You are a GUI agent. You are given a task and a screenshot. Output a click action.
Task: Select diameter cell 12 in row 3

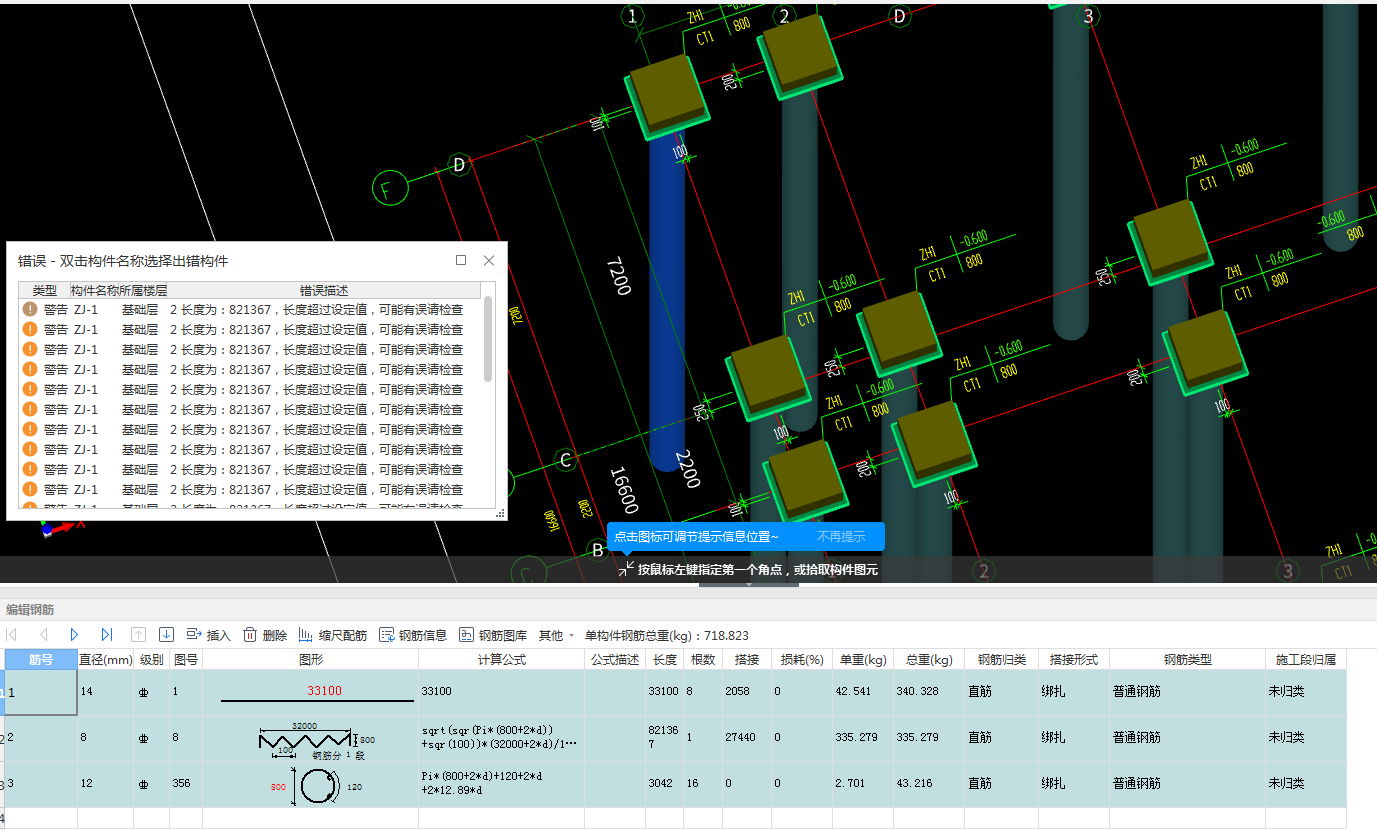click(x=105, y=784)
